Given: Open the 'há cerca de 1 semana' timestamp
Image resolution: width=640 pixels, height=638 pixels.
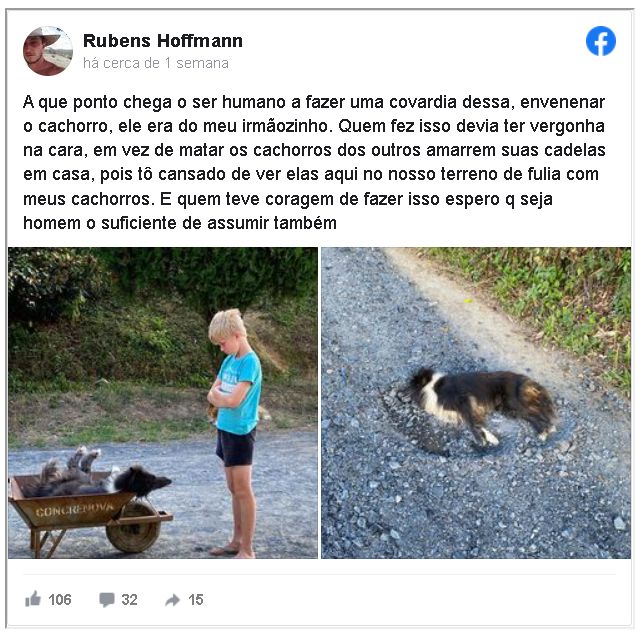Looking at the screenshot, I should pyautogui.click(x=156, y=63).
